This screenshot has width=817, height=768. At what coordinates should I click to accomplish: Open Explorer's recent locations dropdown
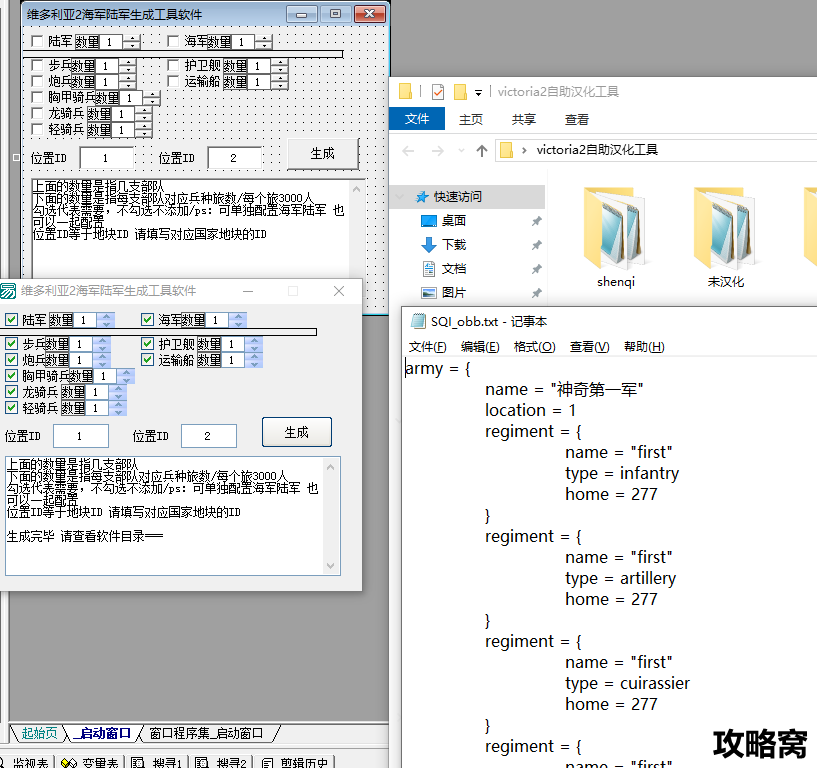[x=461, y=151]
